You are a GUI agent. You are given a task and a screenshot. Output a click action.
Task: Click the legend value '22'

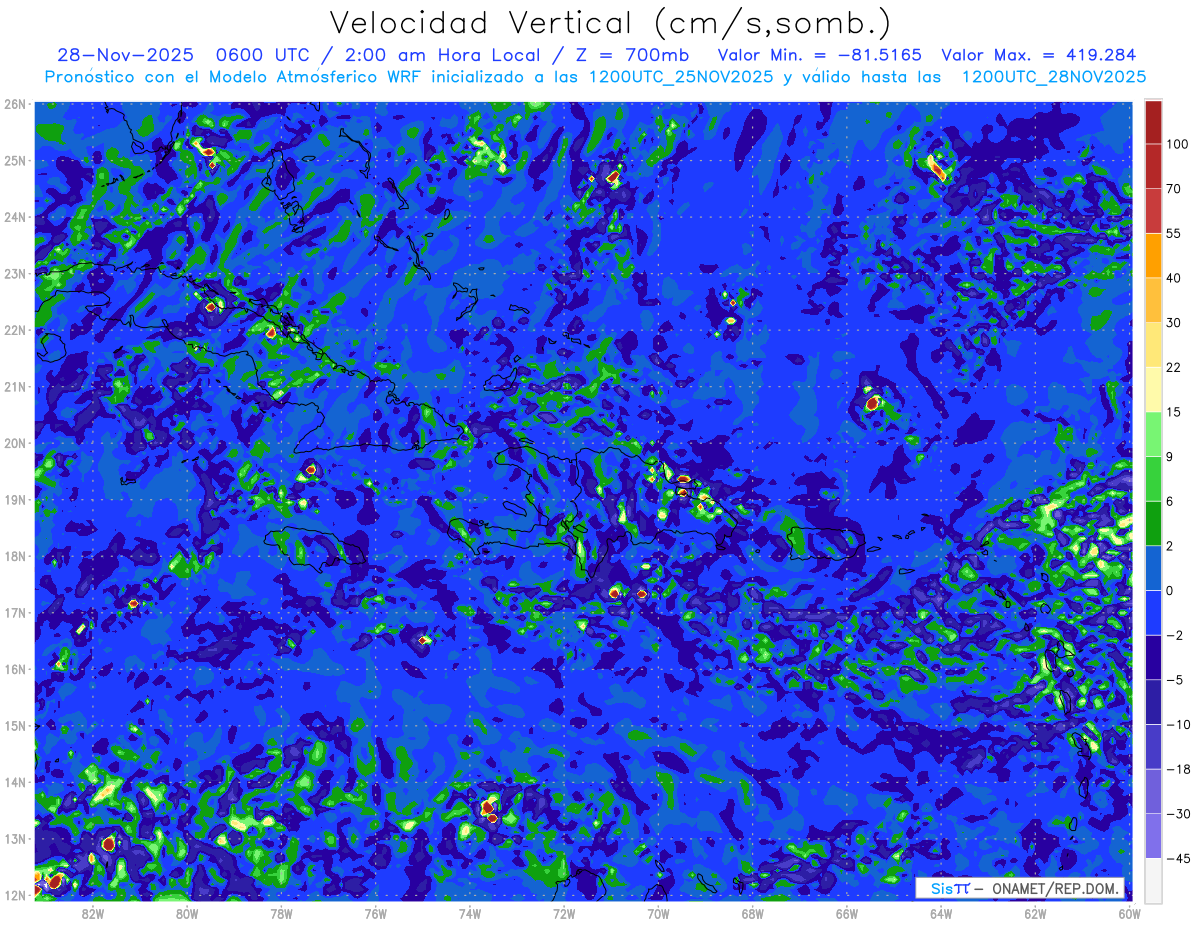pyautogui.click(x=1173, y=367)
